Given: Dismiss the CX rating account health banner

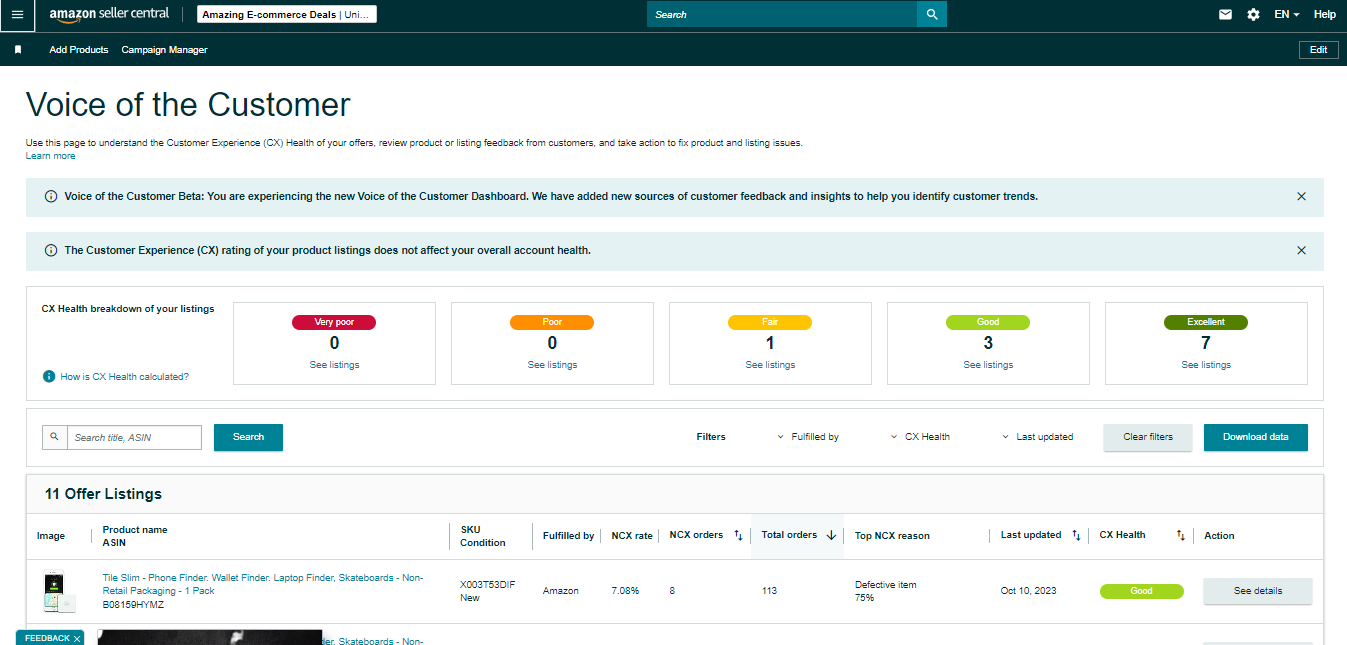Looking at the screenshot, I should [x=1301, y=250].
